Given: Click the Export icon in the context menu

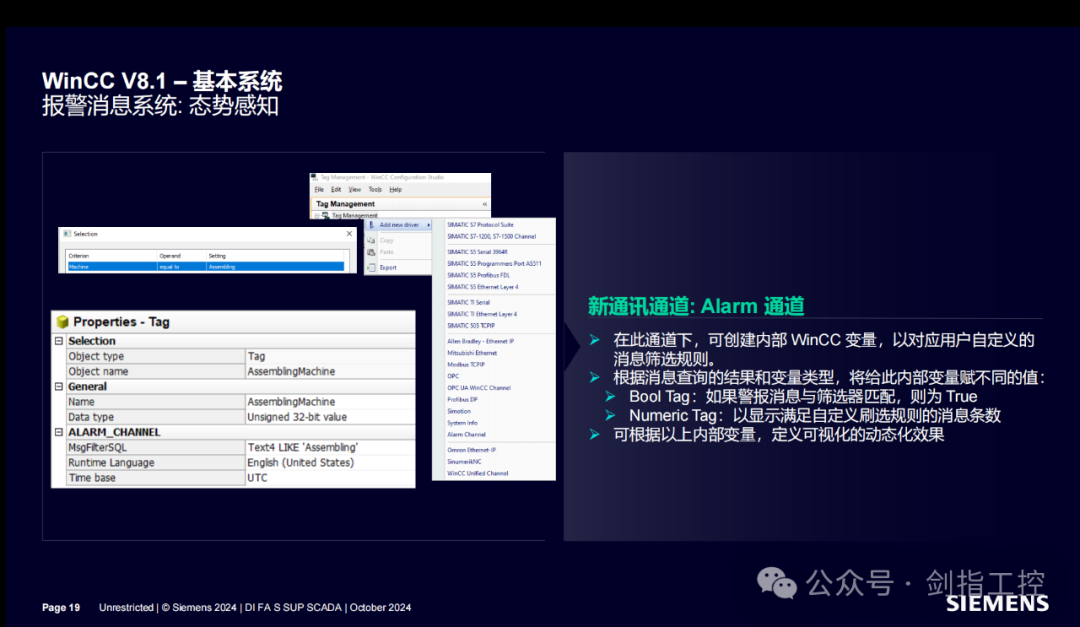Looking at the screenshot, I should coord(370,268).
